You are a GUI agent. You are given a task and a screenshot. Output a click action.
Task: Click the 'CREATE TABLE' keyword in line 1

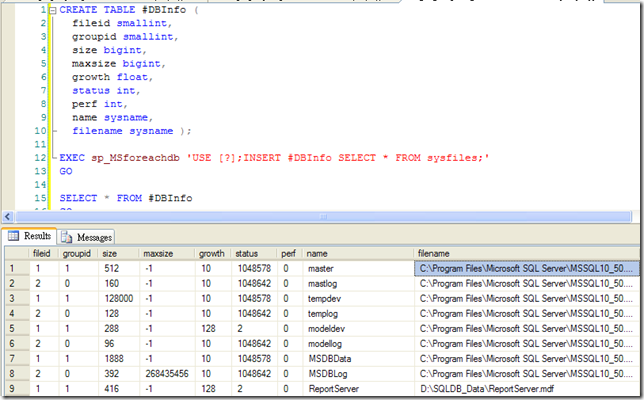click(x=97, y=9)
